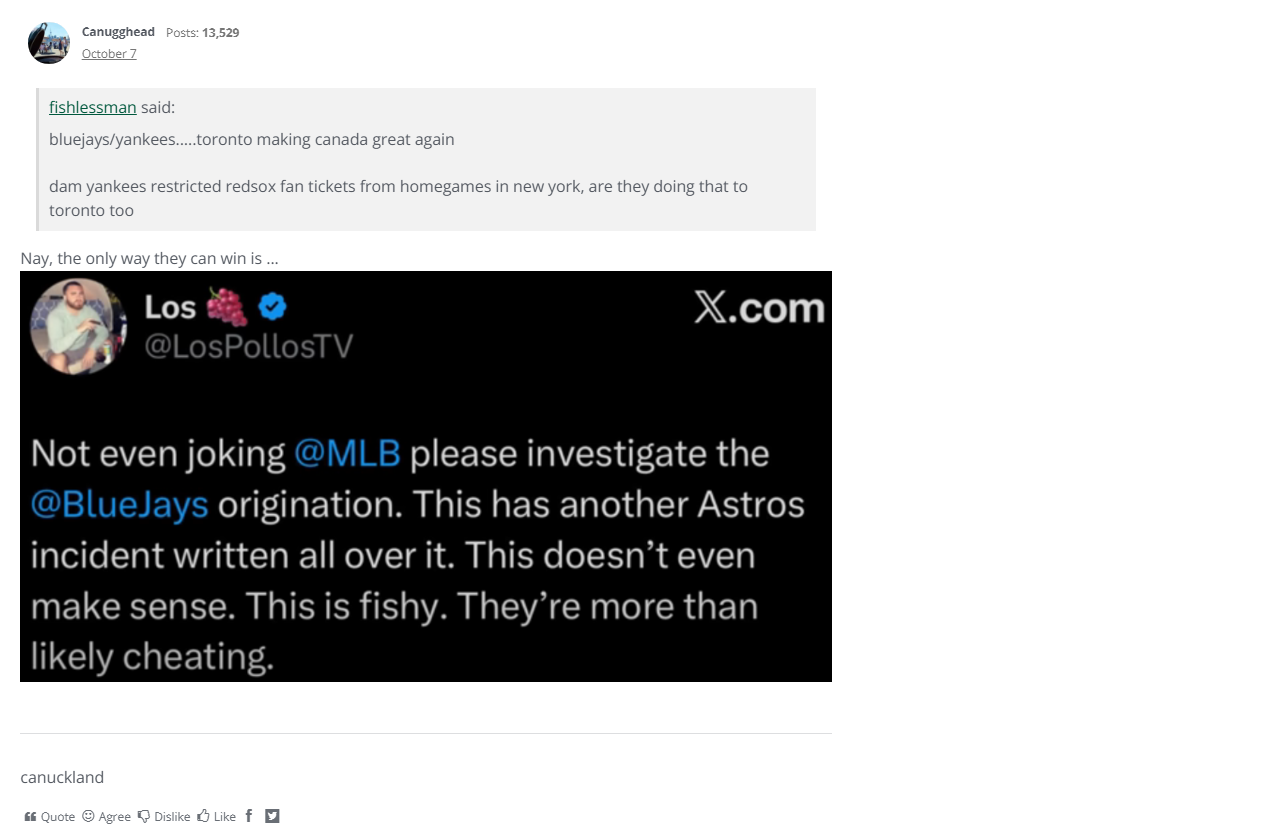Click the Posts count 13,529
The height and width of the screenshot is (828, 1283).
(220, 33)
